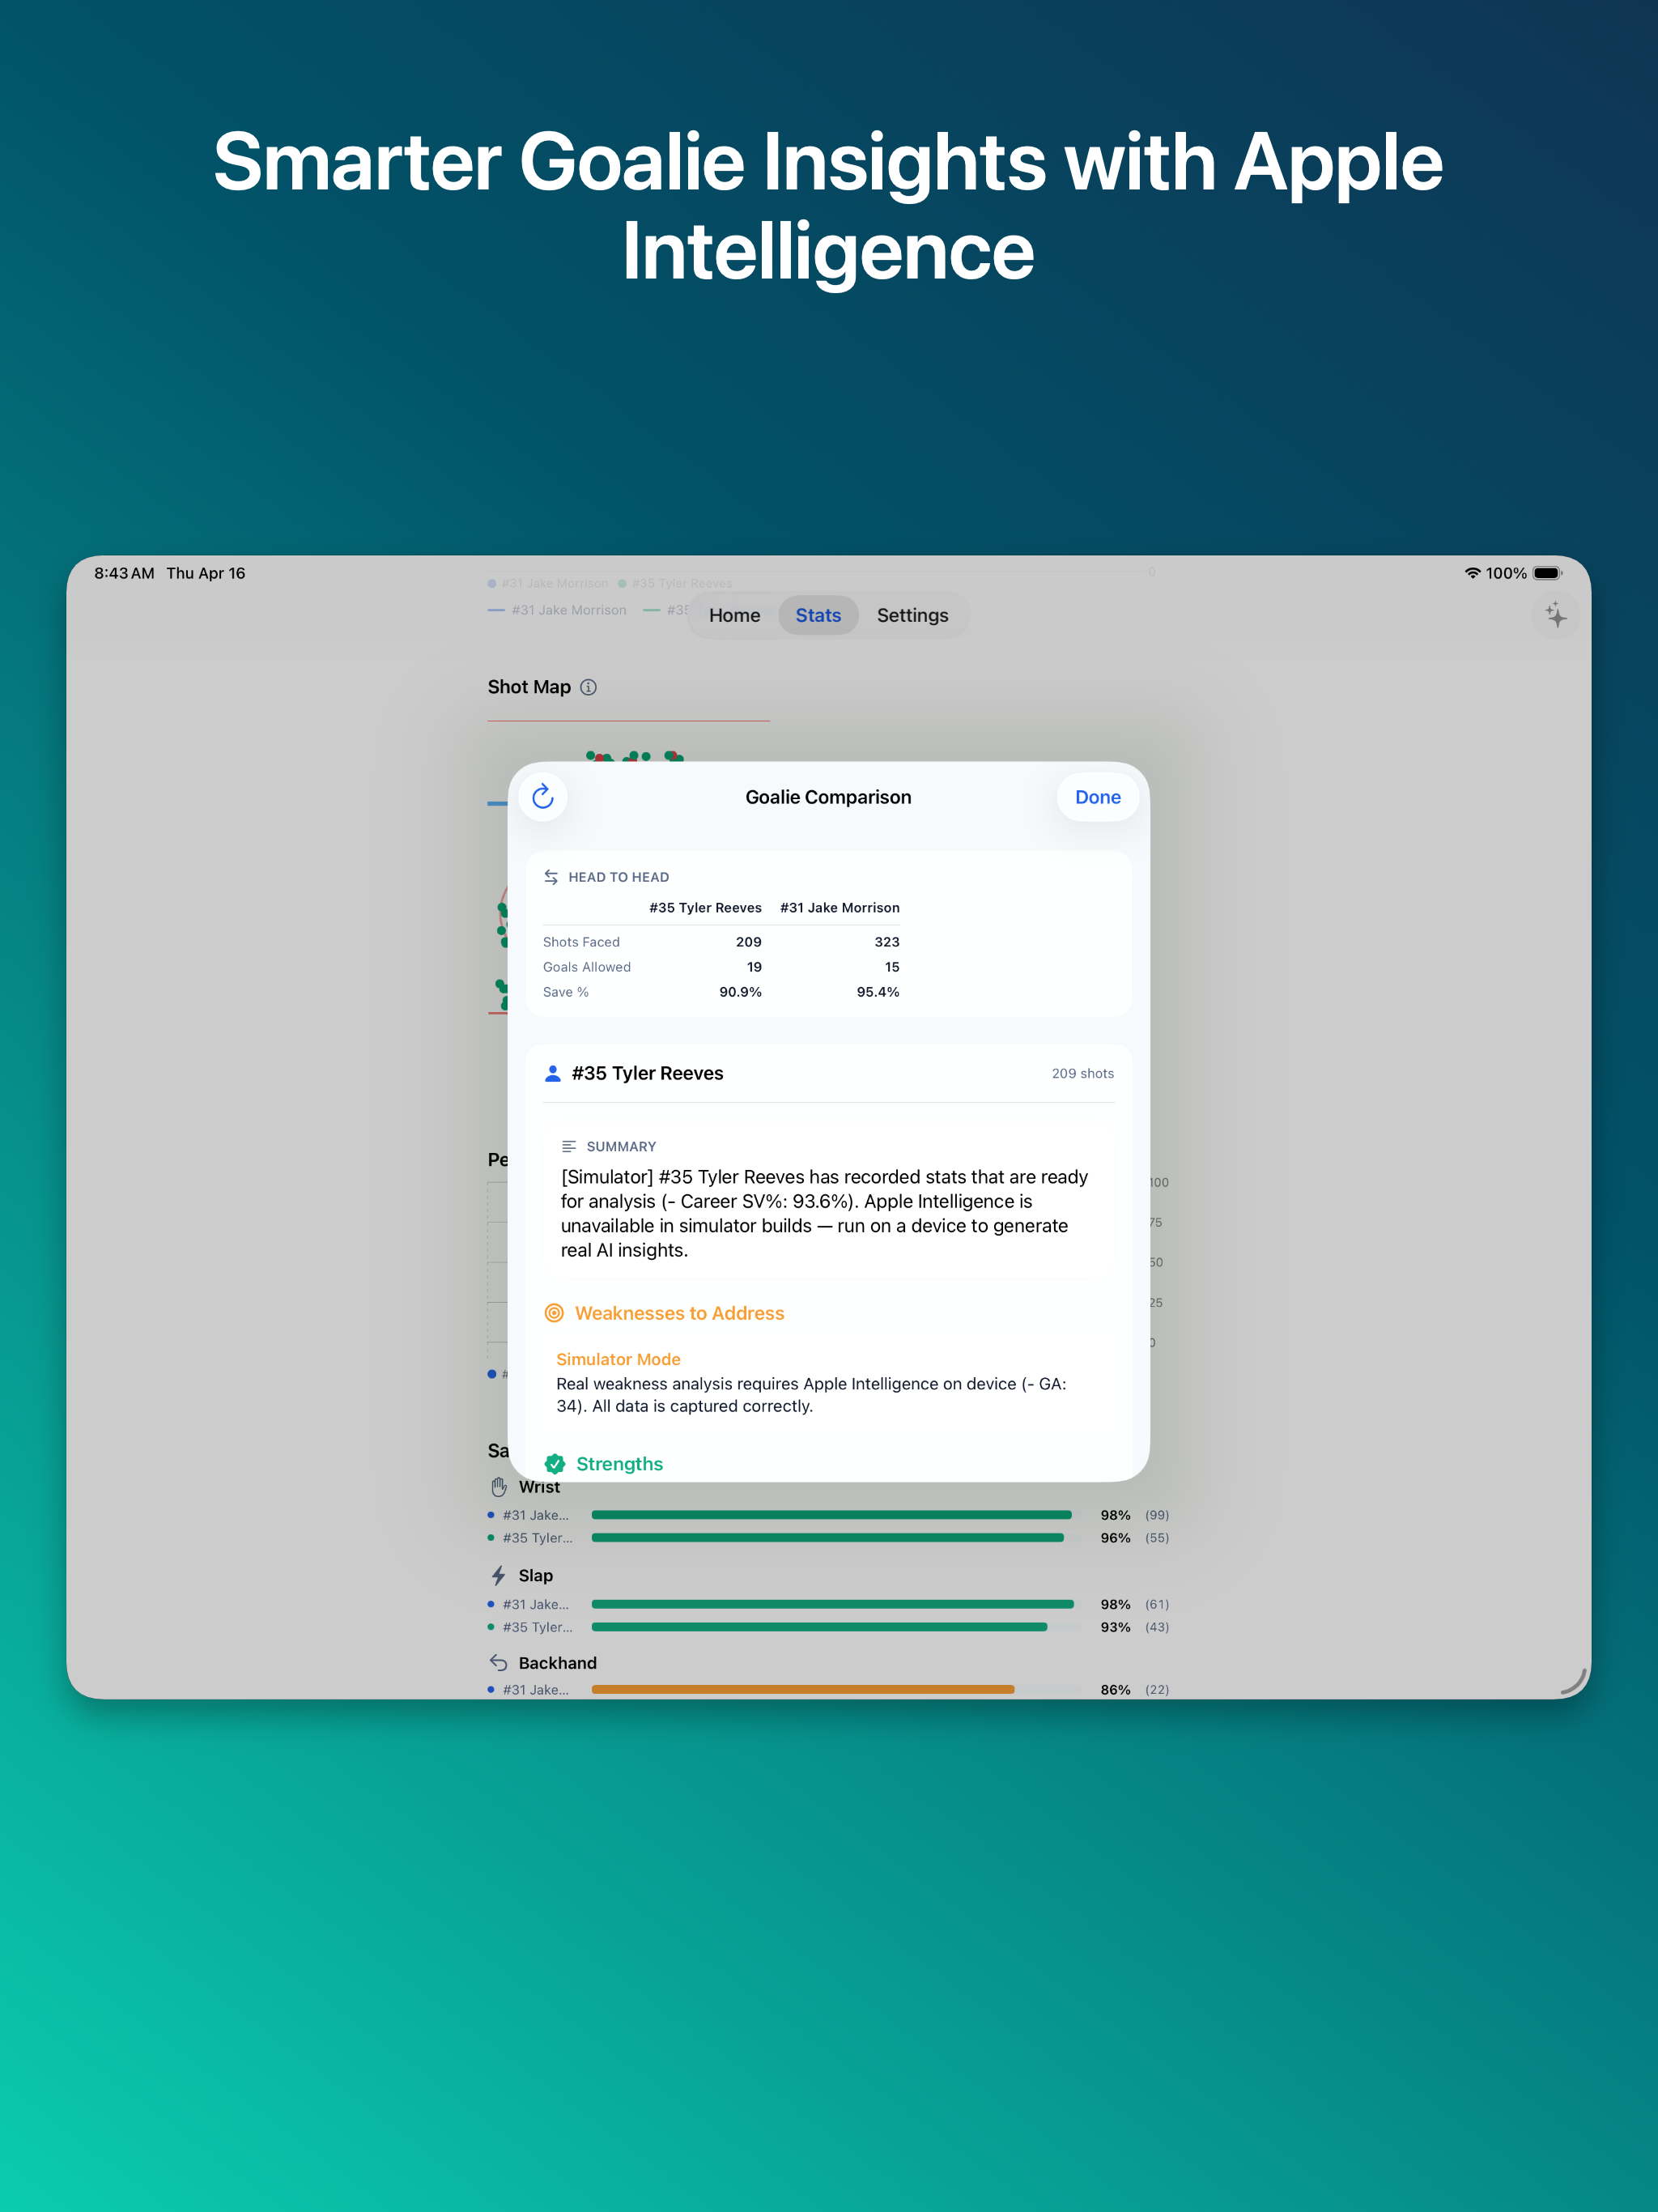Select the "#31 Jake Morrison" column header
This screenshot has height=2212, width=1658.
pos(840,908)
